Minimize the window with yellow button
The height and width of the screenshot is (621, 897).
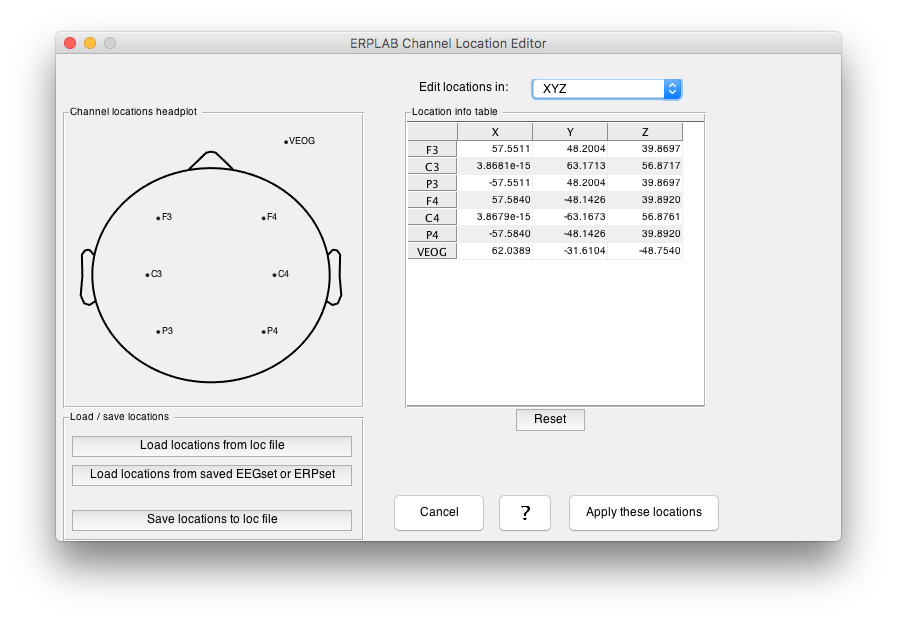(90, 43)
